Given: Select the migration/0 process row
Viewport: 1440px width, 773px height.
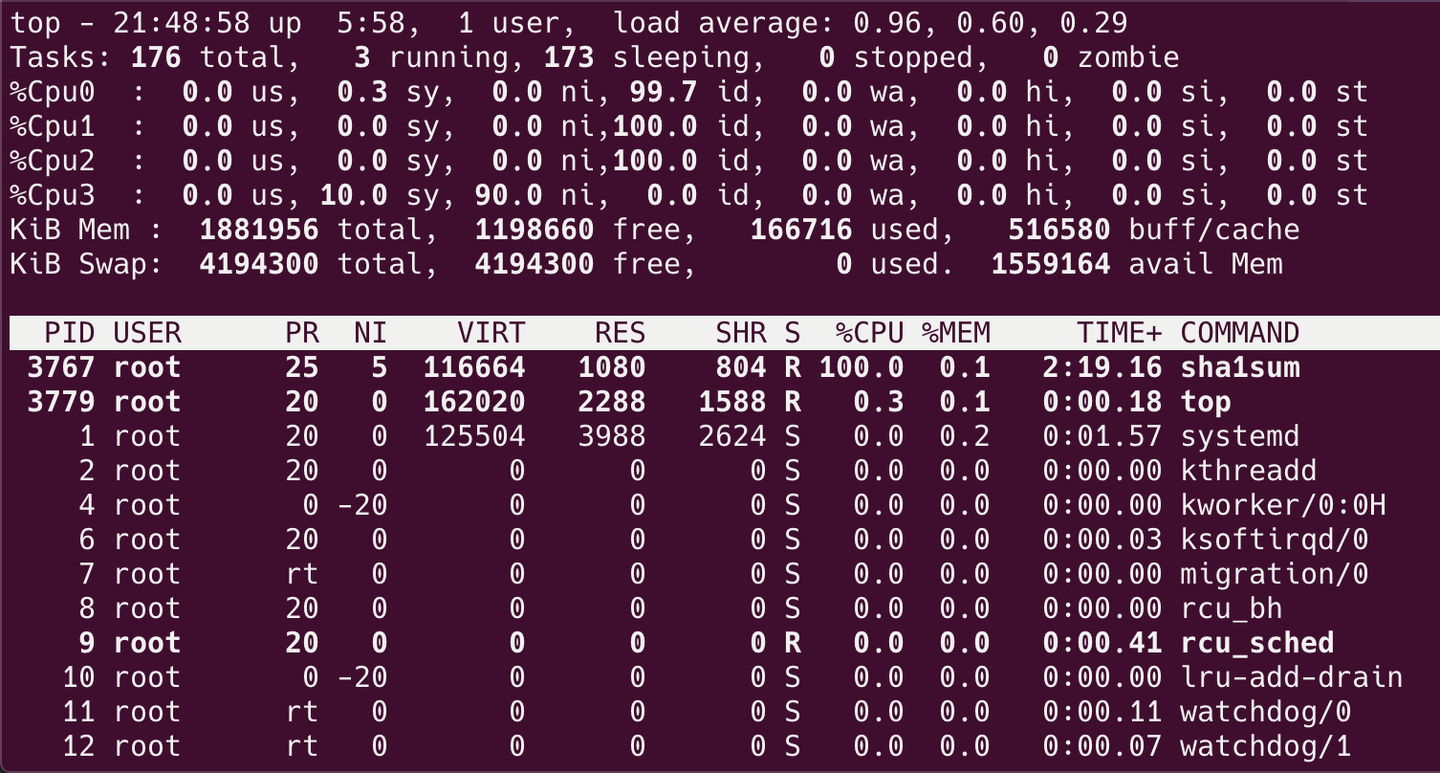Looking at the screenshot, I should click(700, 574).
